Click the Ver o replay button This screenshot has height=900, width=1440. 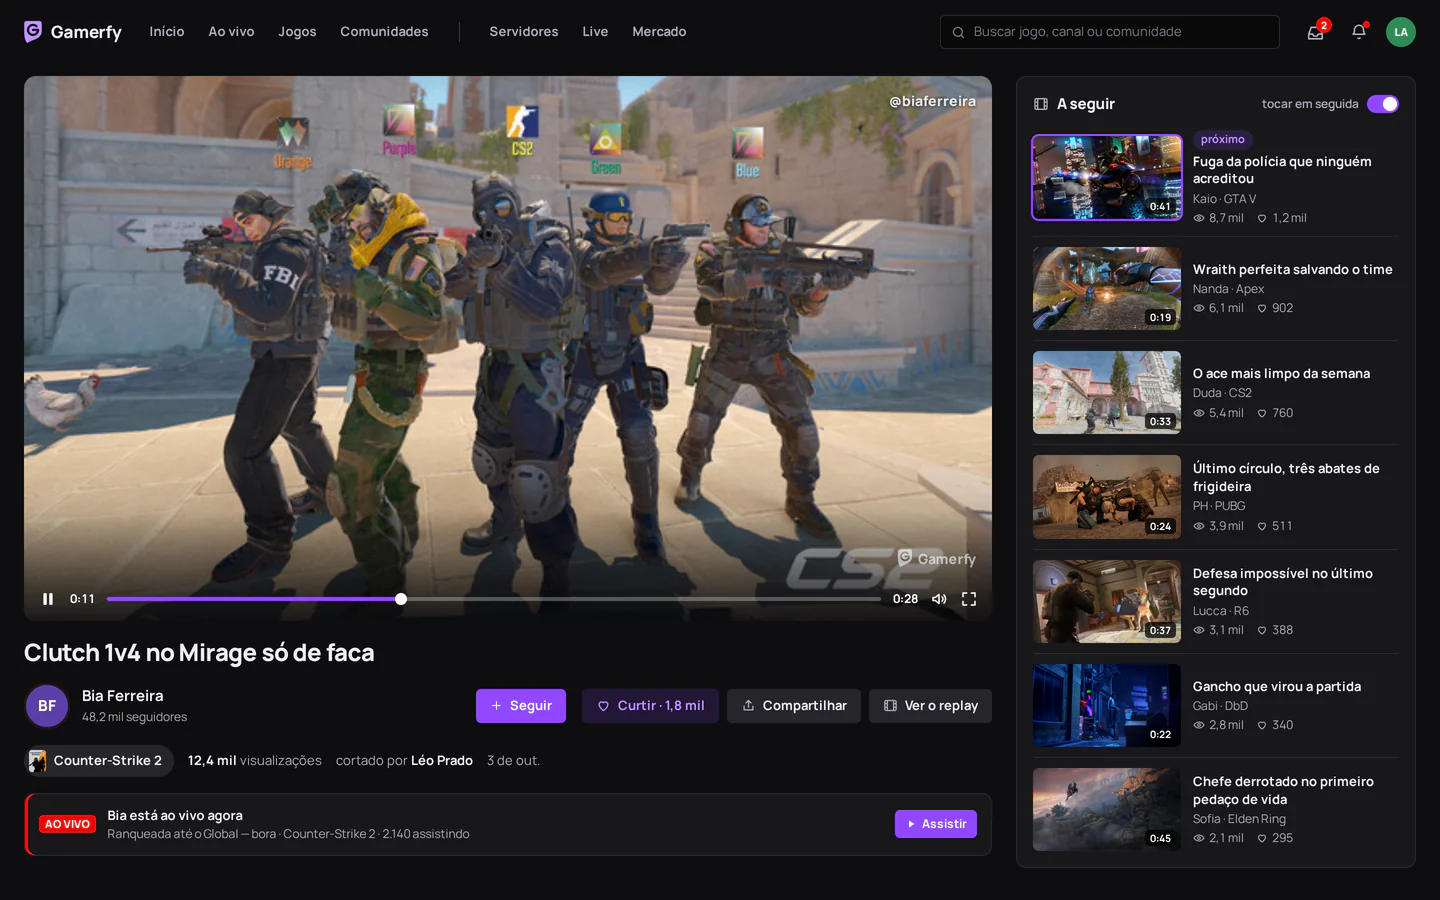pyautogui.click(x=930, y=706)
